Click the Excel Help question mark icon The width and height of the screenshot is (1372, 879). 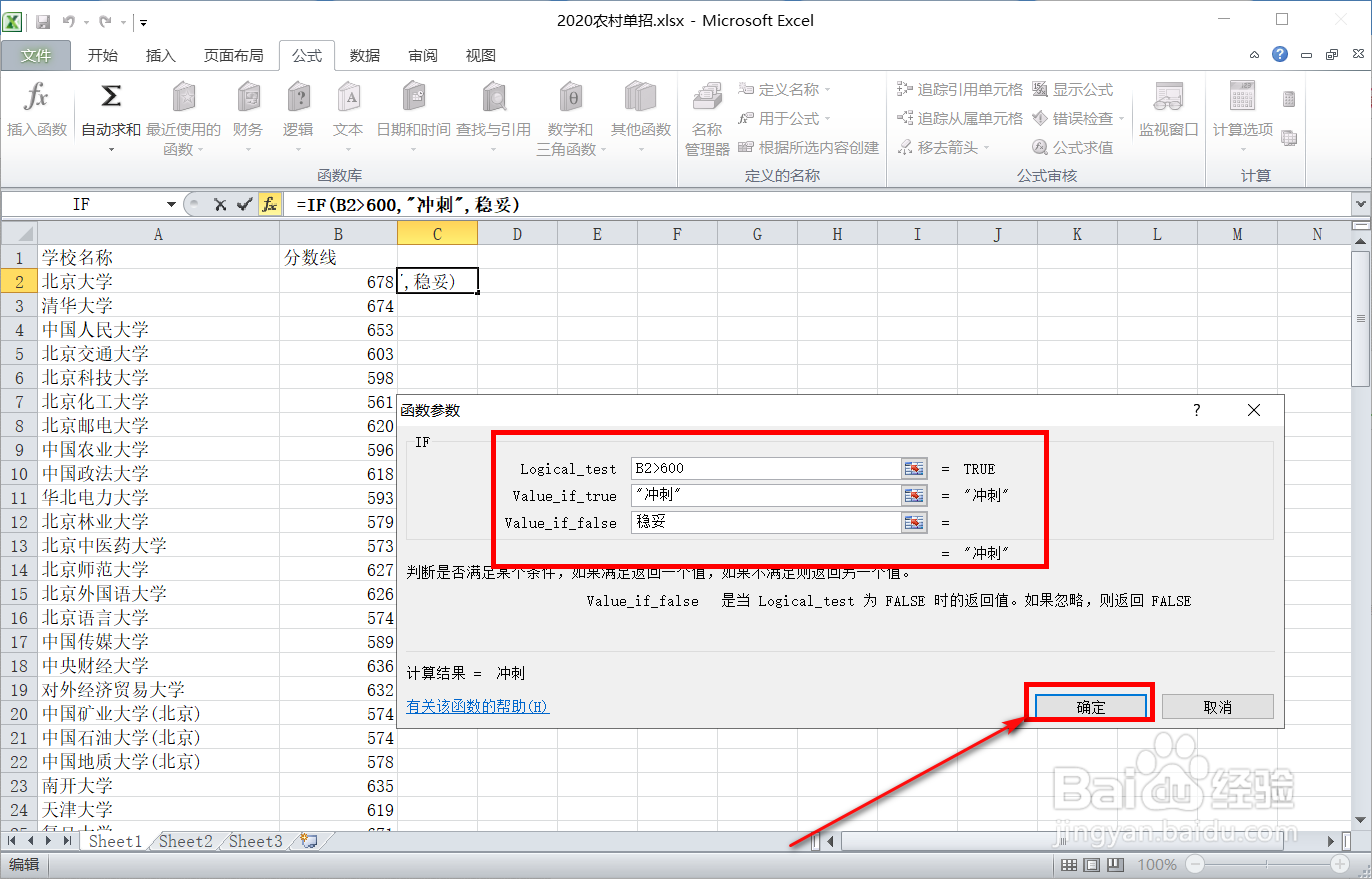pos(1280,55)
